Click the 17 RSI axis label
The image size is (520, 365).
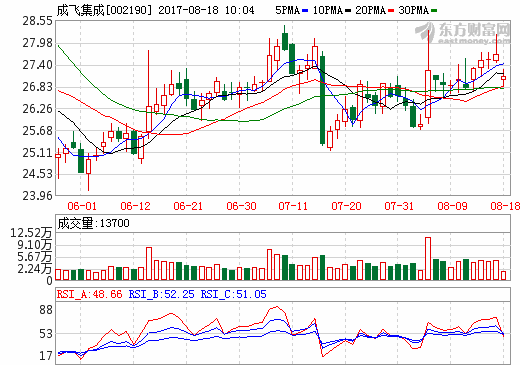46,356
